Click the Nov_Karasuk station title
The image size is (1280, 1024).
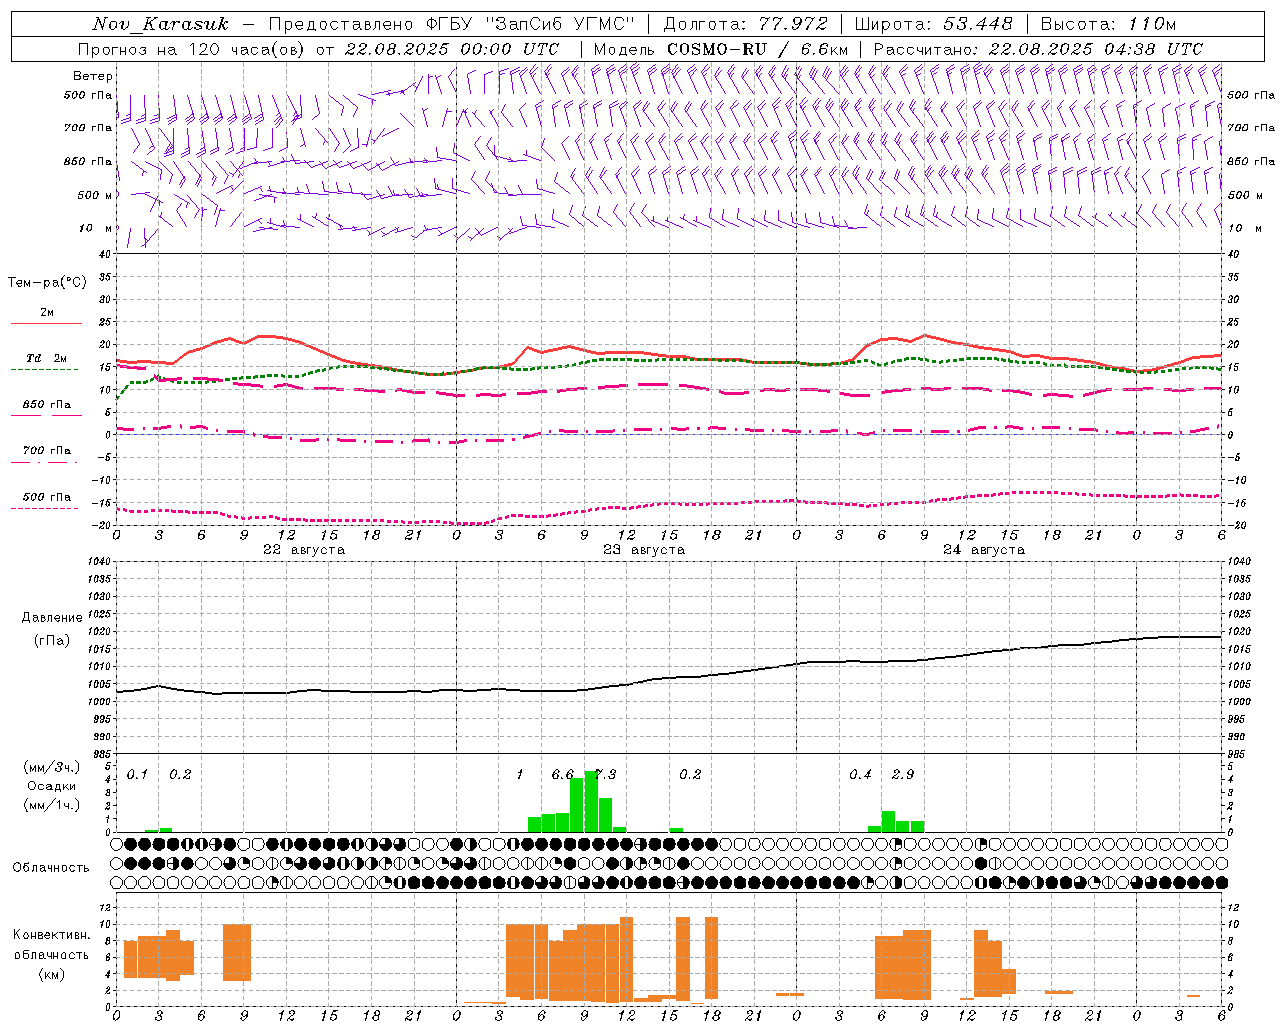point(160,24)
